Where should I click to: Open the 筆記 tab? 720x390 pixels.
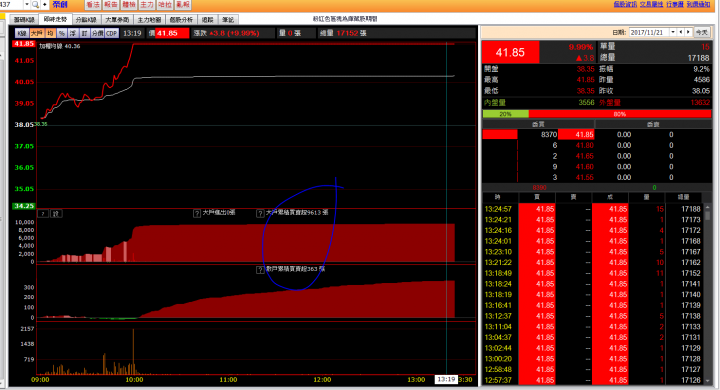[x=228, y=20]
